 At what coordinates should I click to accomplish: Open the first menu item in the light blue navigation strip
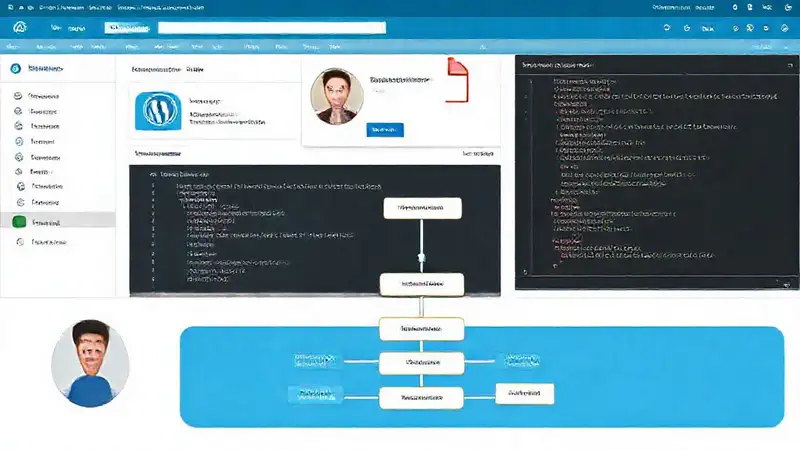click(20, 46)
